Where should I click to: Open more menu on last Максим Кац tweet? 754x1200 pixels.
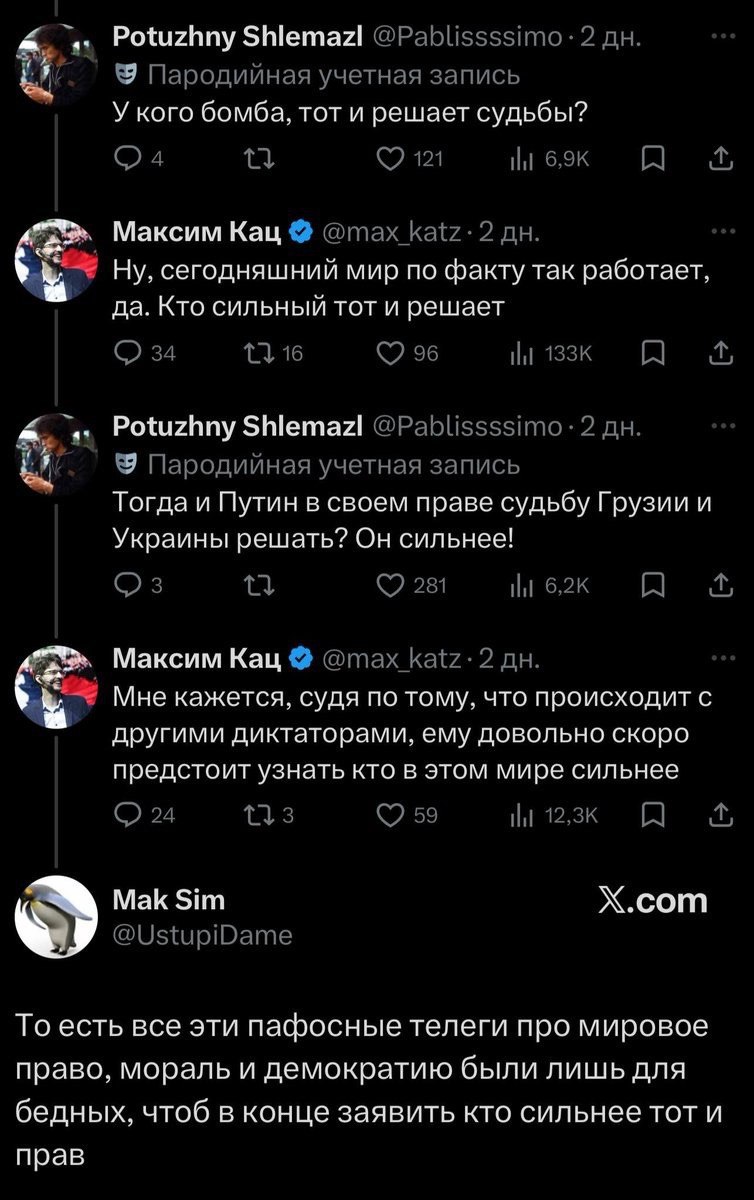[720, 657]
